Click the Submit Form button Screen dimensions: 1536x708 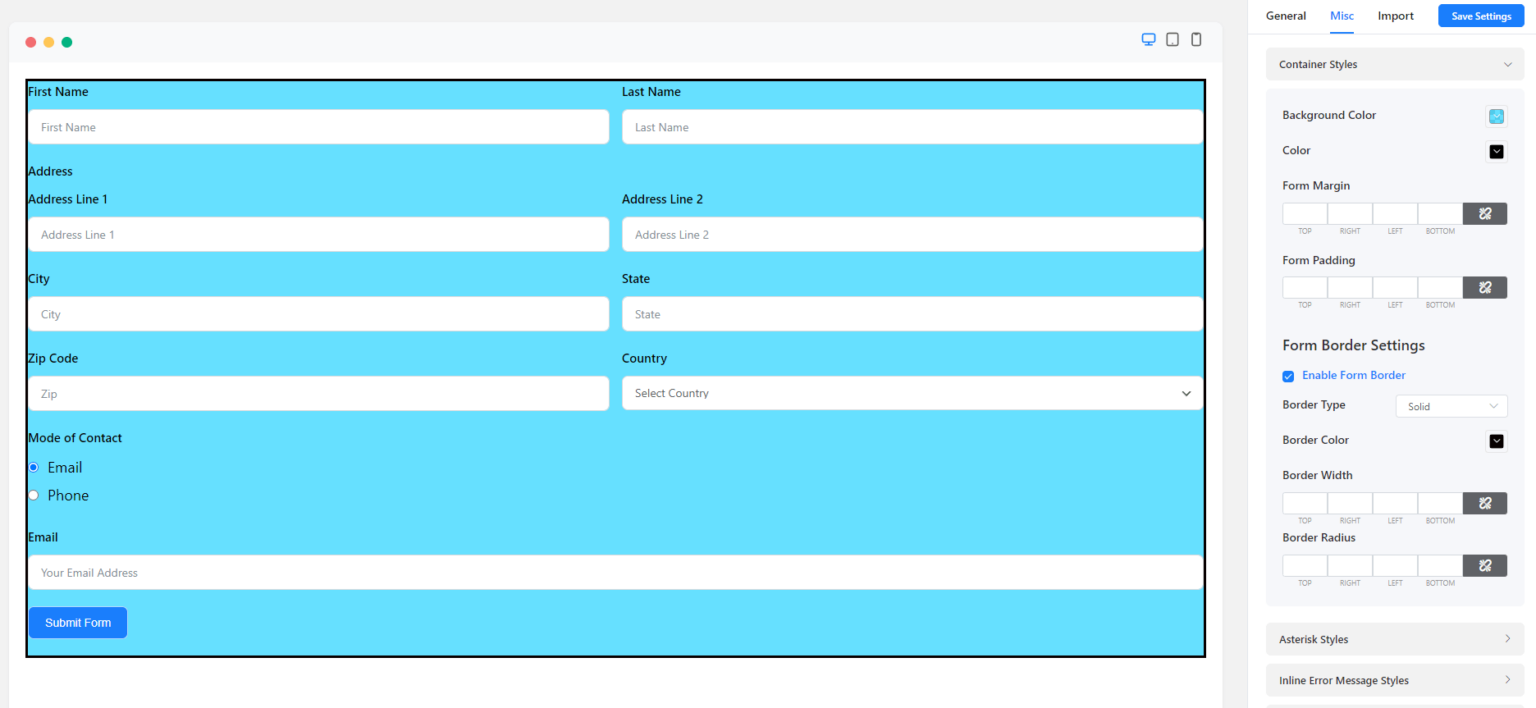[x=77, y=622]
